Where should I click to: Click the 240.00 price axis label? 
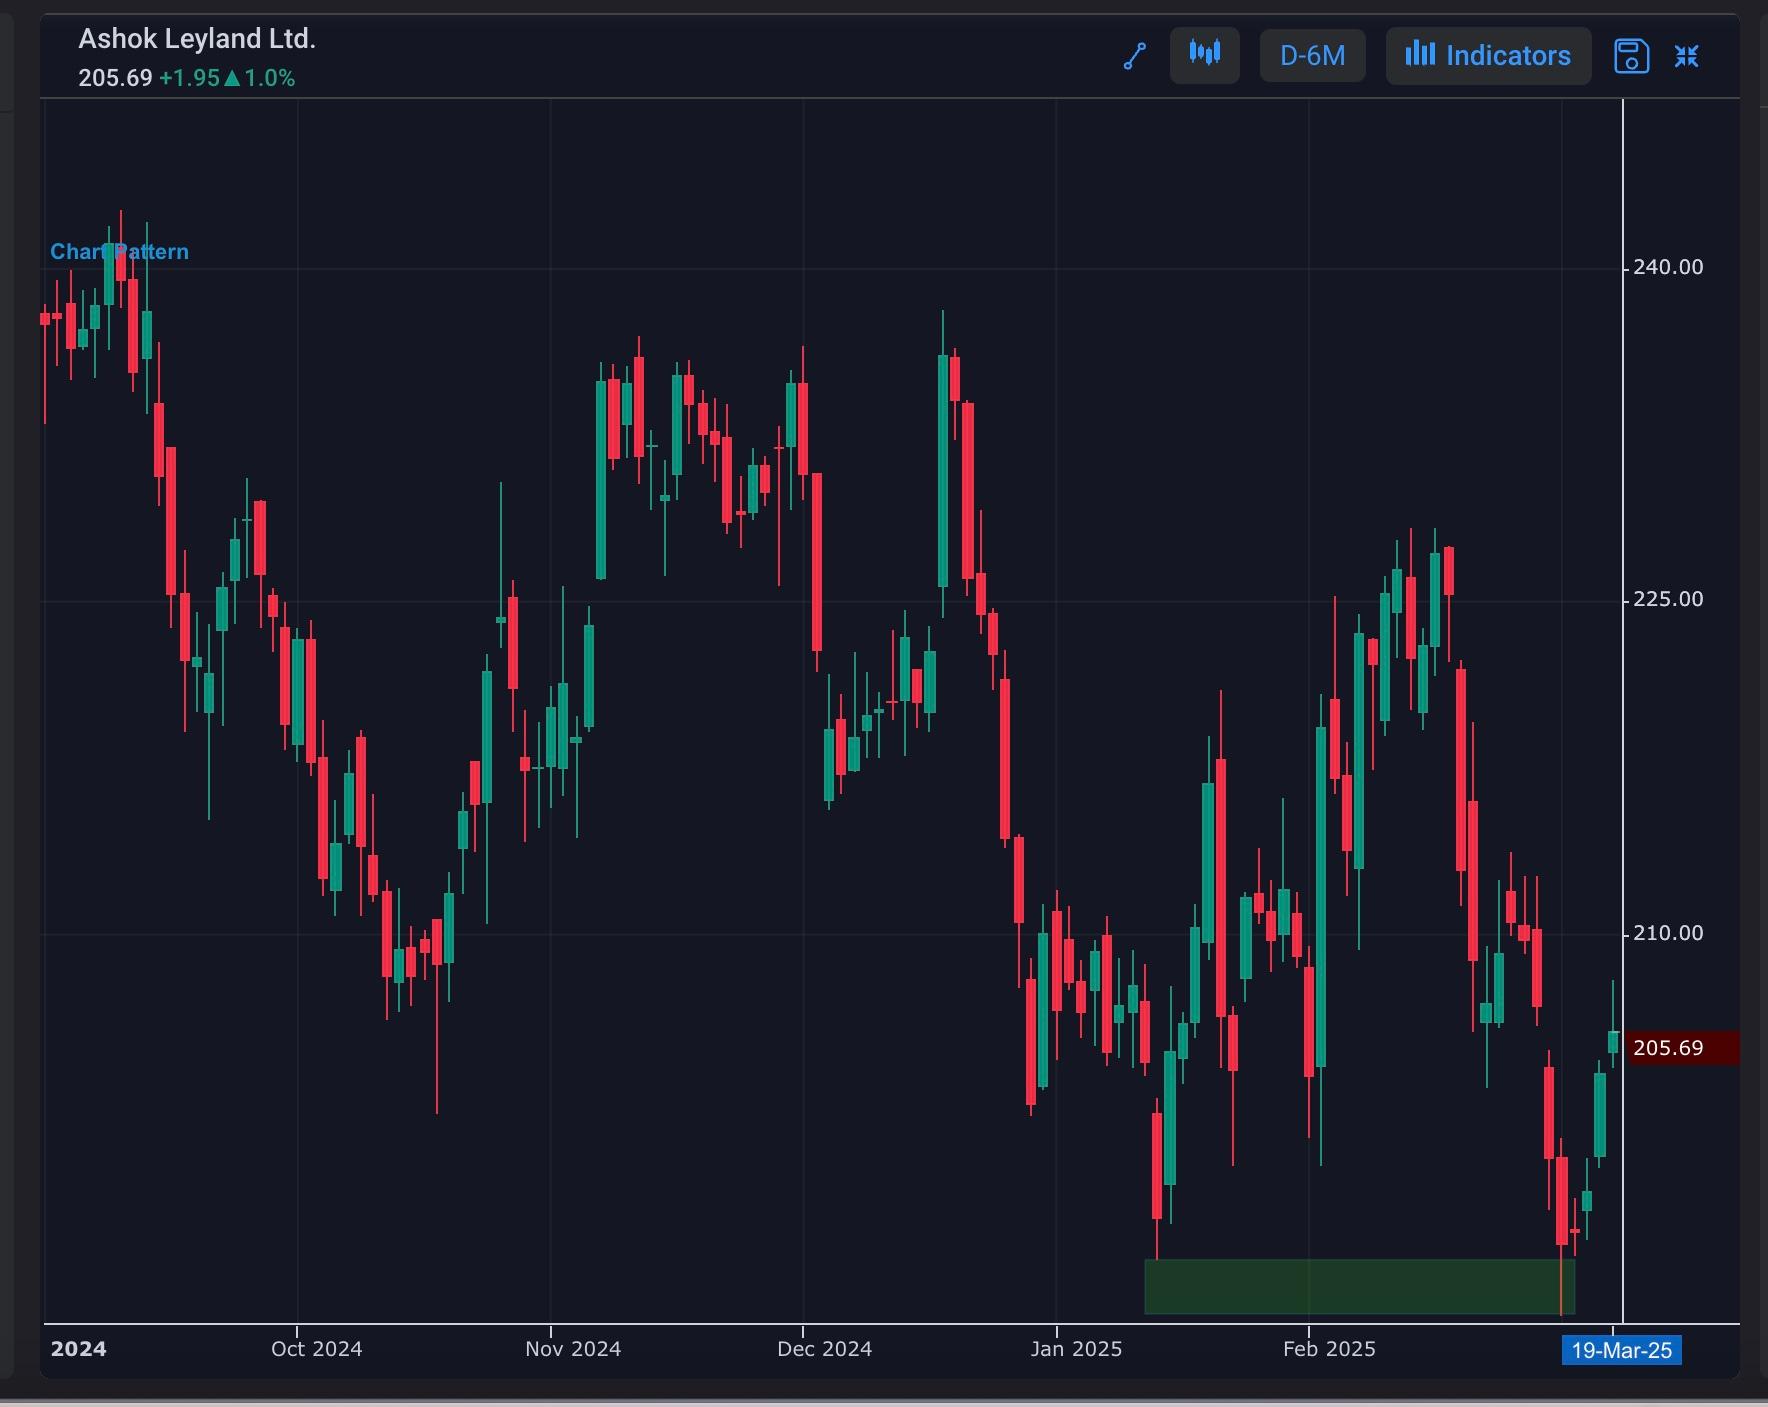click(1668, 267)
